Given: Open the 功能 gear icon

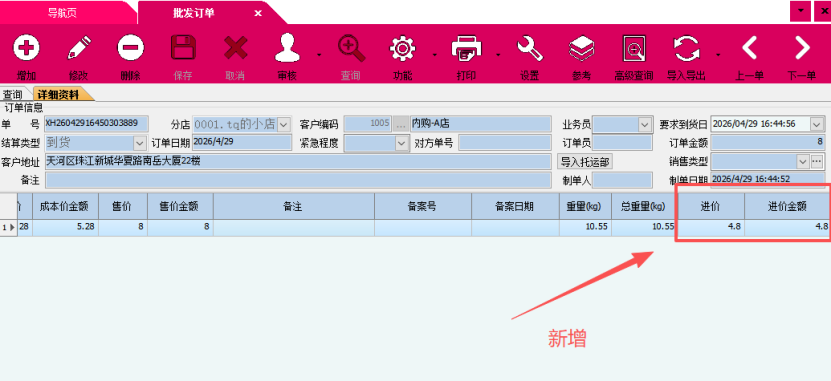Looking at the screenshot, I should coord(403,49).
